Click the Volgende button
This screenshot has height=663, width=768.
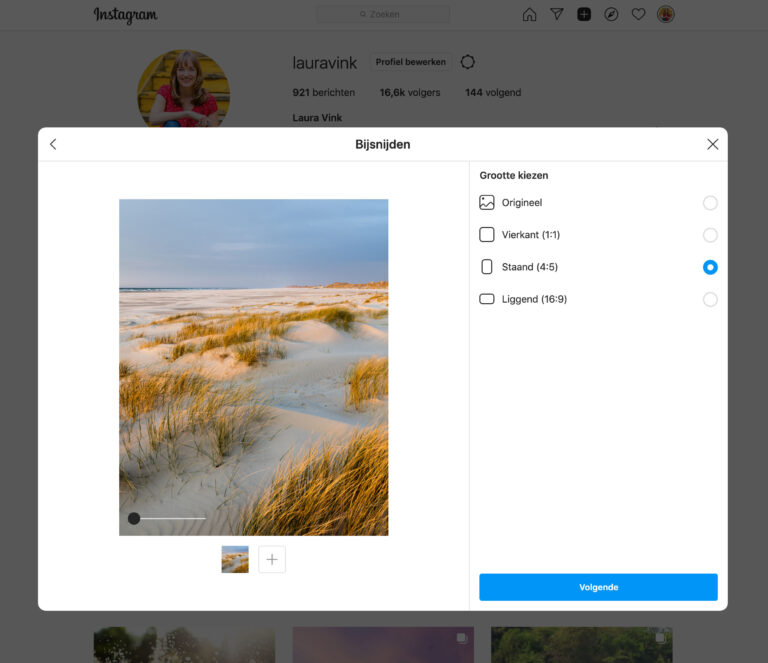click(598, 587)
